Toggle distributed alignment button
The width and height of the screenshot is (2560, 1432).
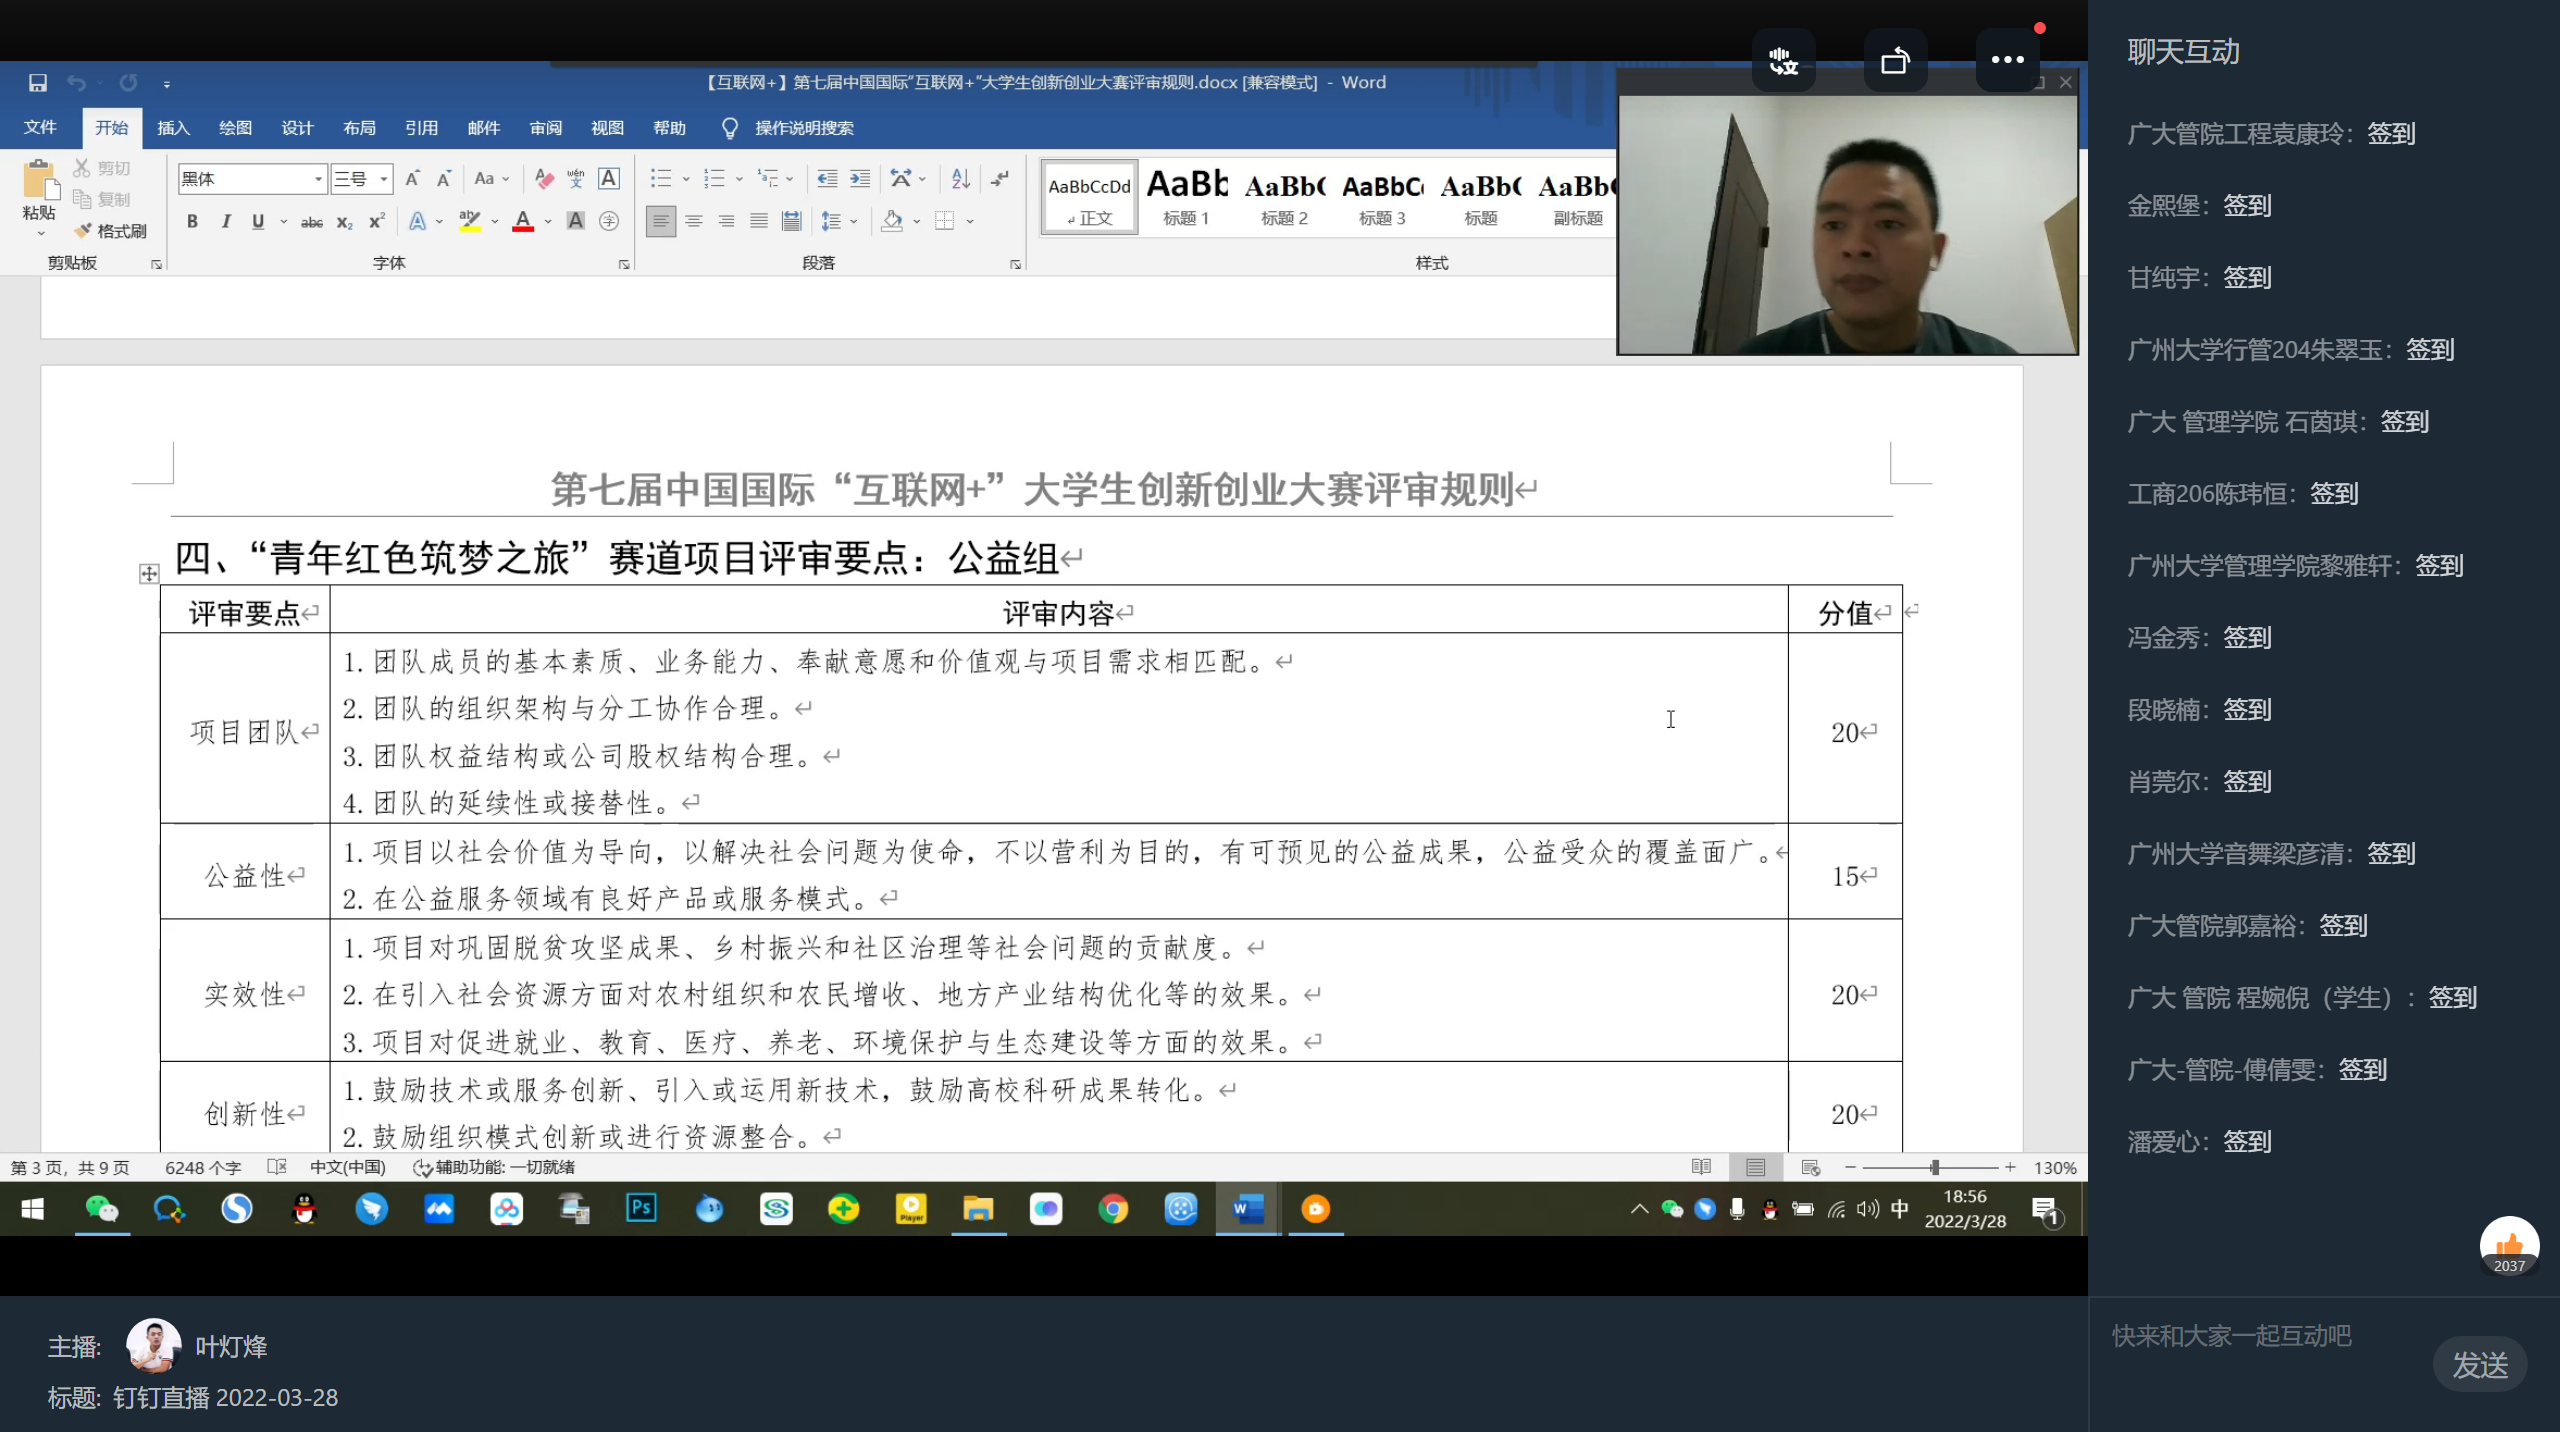click(792, 221)
